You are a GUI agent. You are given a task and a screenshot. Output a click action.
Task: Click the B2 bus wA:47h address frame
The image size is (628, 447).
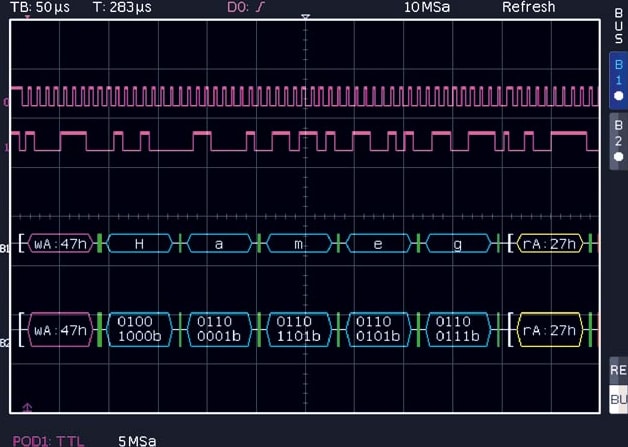[60, 330]
